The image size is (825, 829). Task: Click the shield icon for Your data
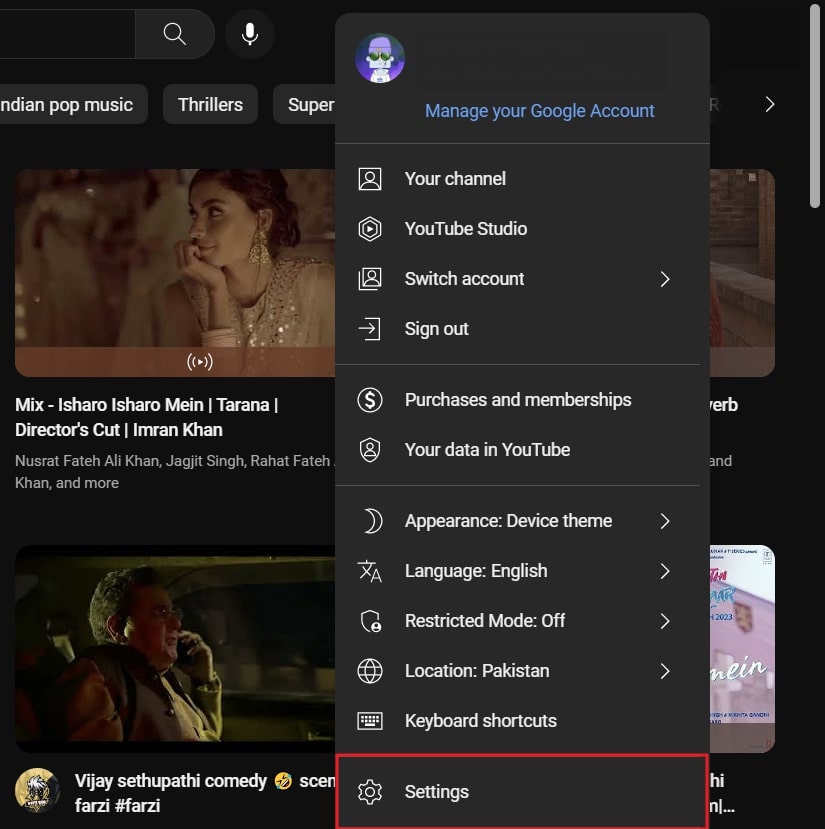click(x=370, y=450)
